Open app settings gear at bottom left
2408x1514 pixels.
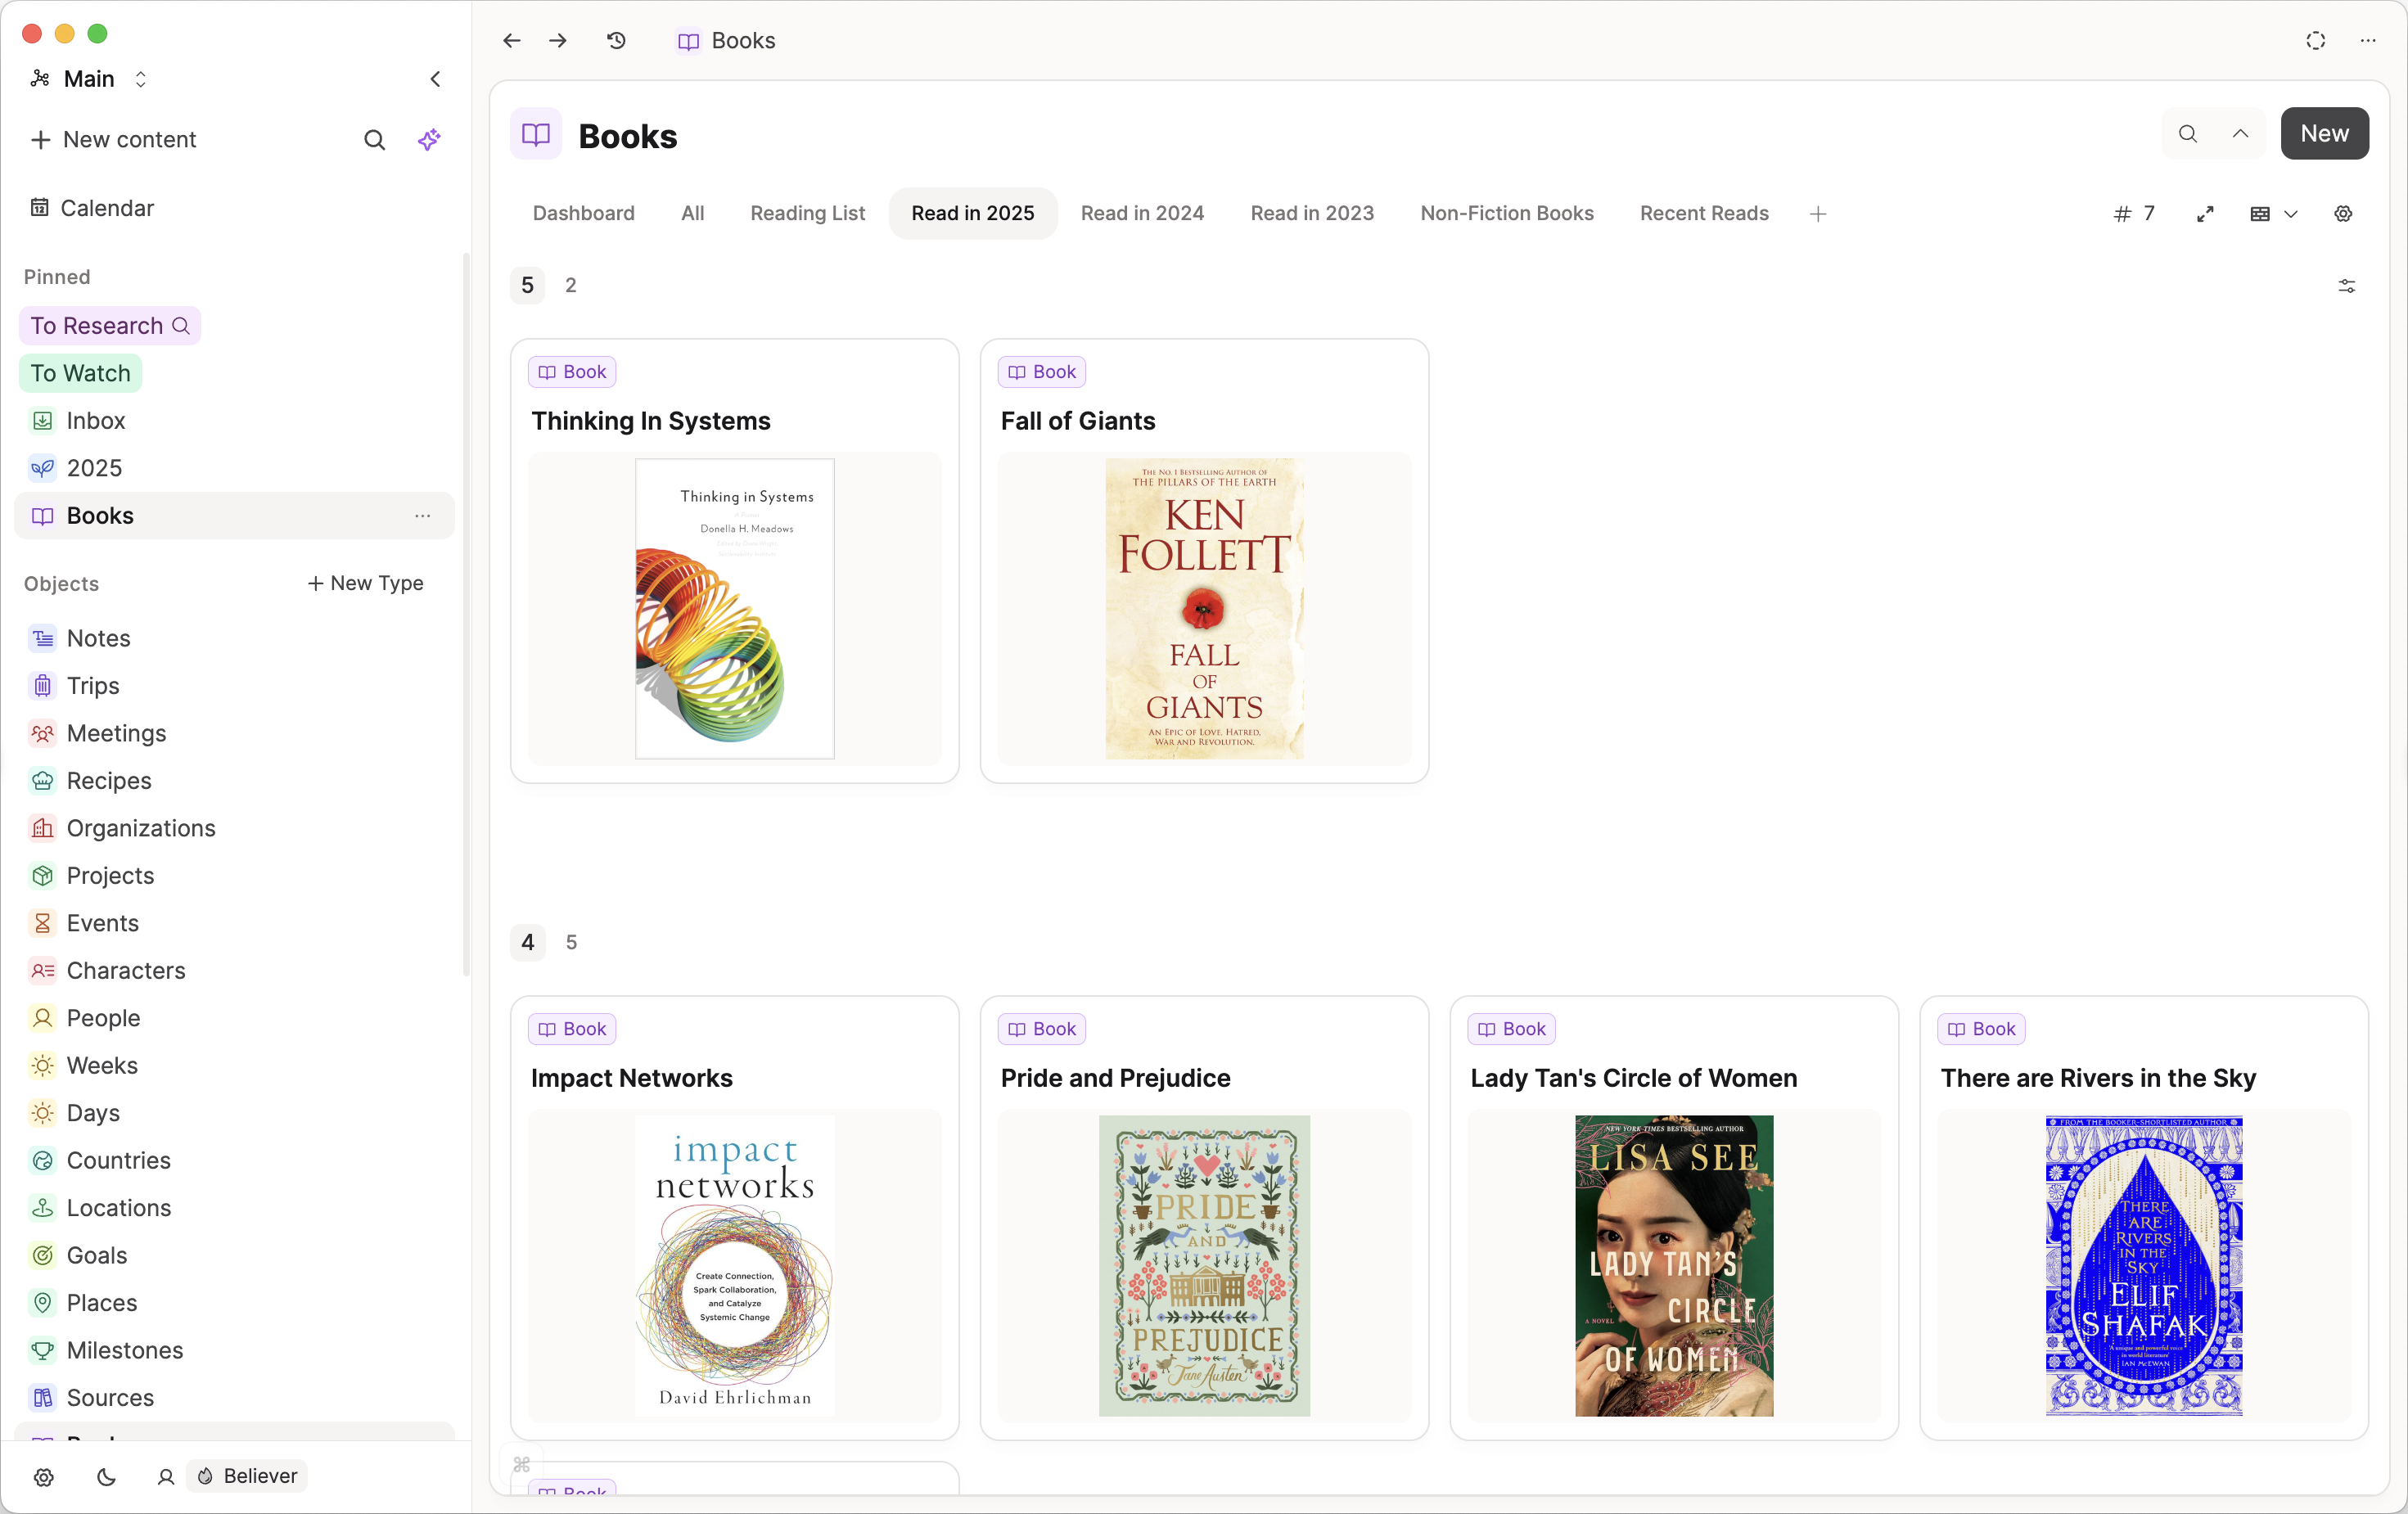click(43, 1476)
